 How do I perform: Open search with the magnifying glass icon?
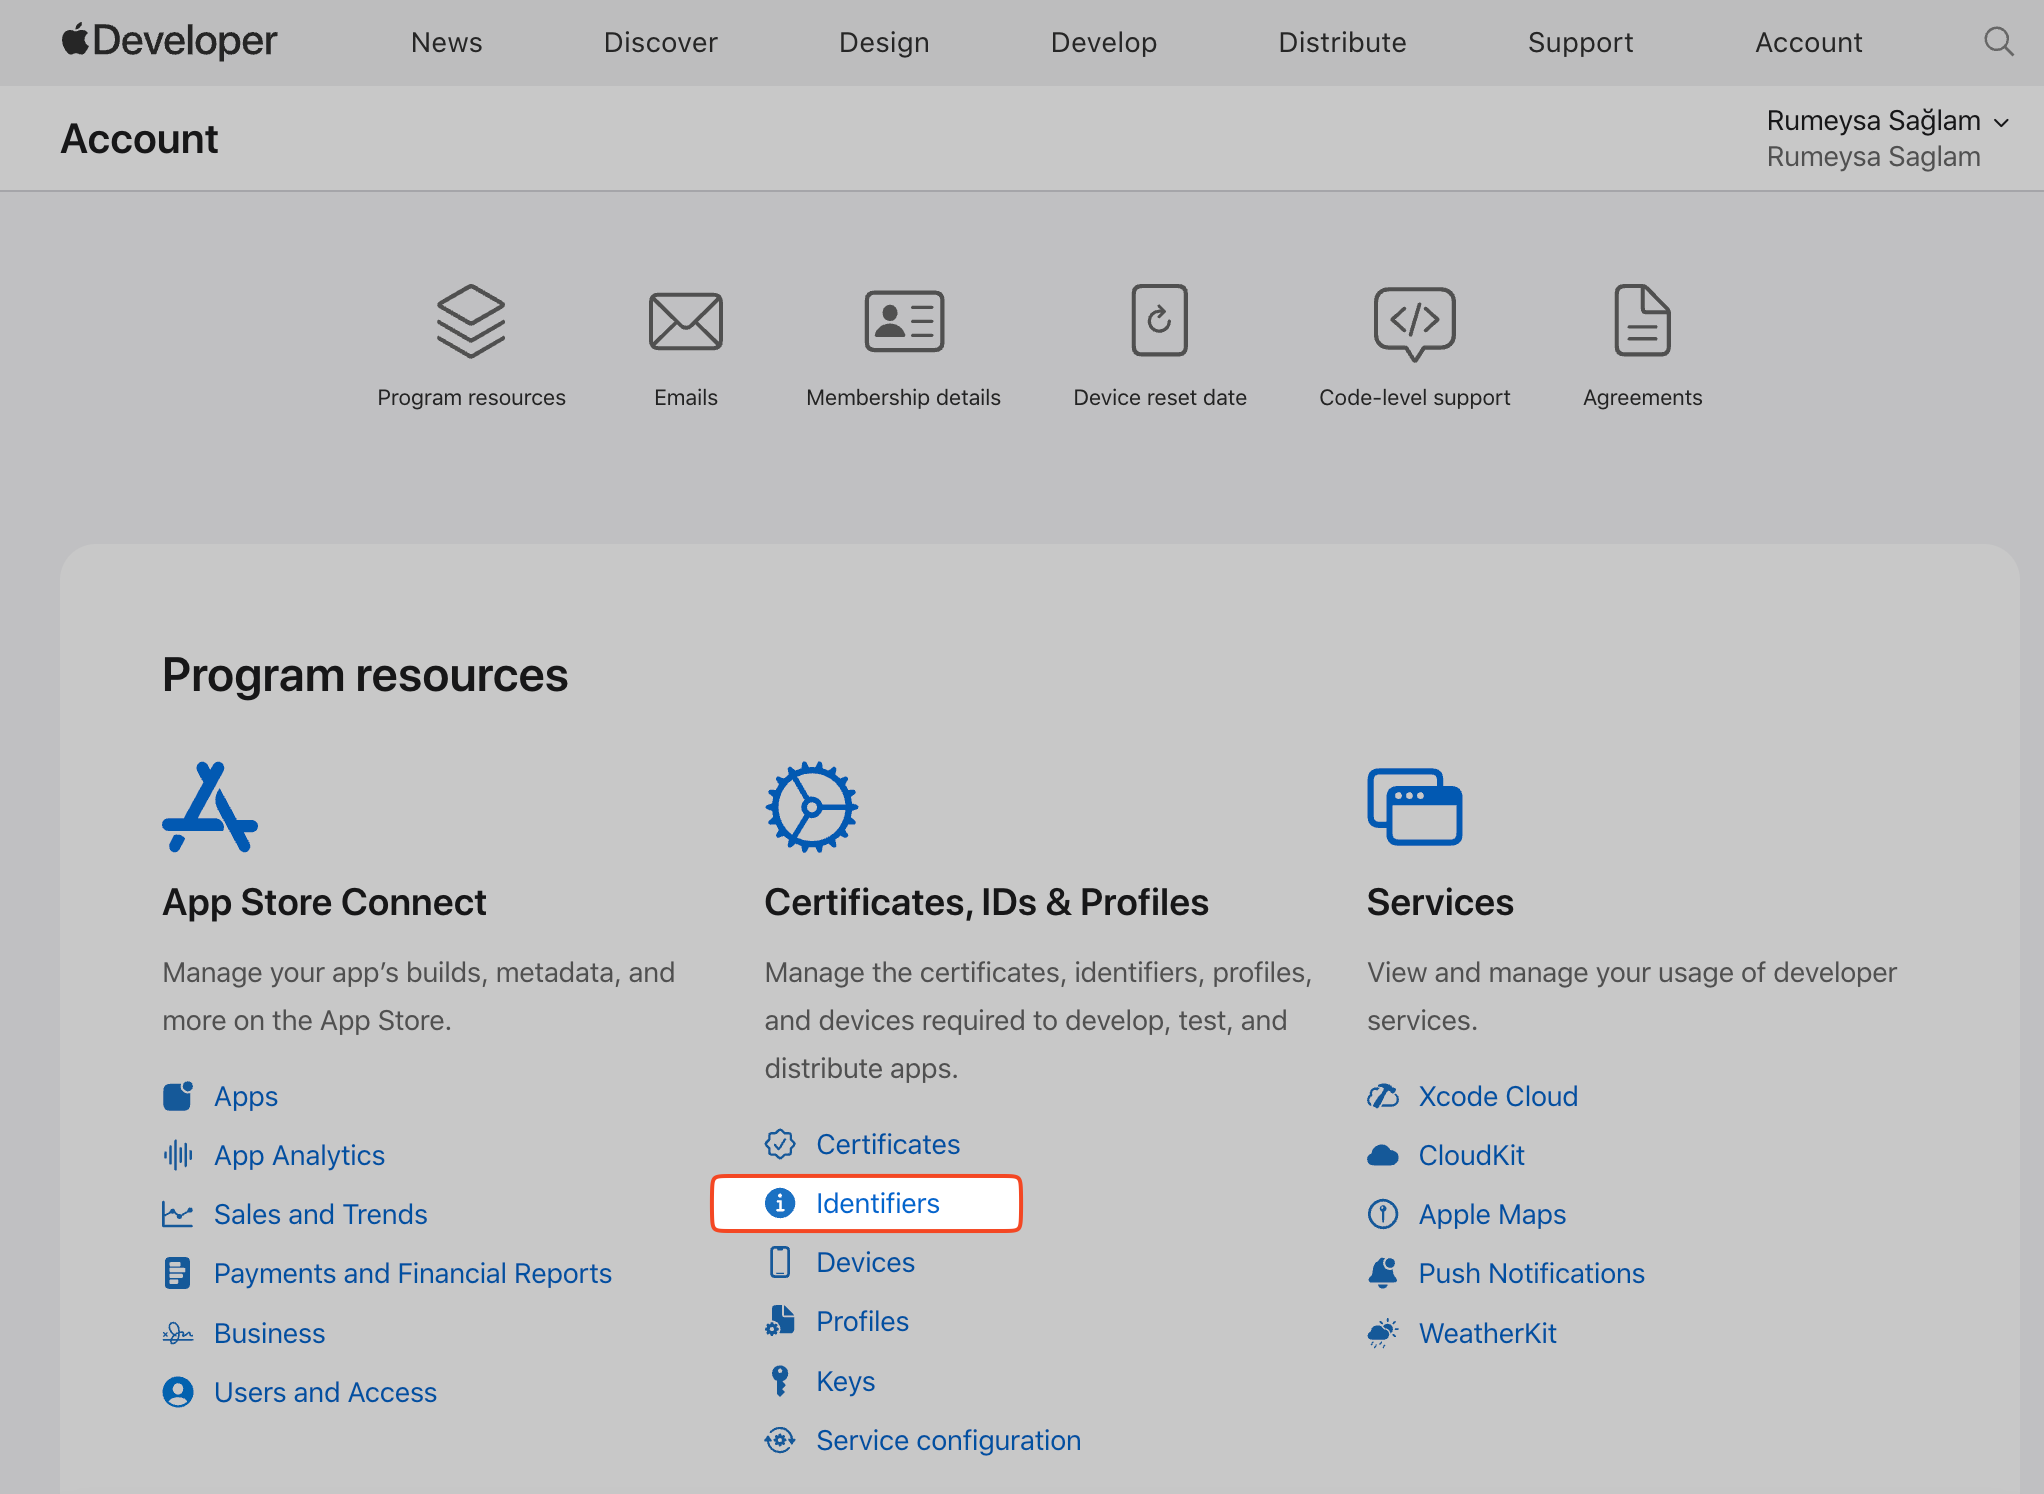[x=1997, y=41]
